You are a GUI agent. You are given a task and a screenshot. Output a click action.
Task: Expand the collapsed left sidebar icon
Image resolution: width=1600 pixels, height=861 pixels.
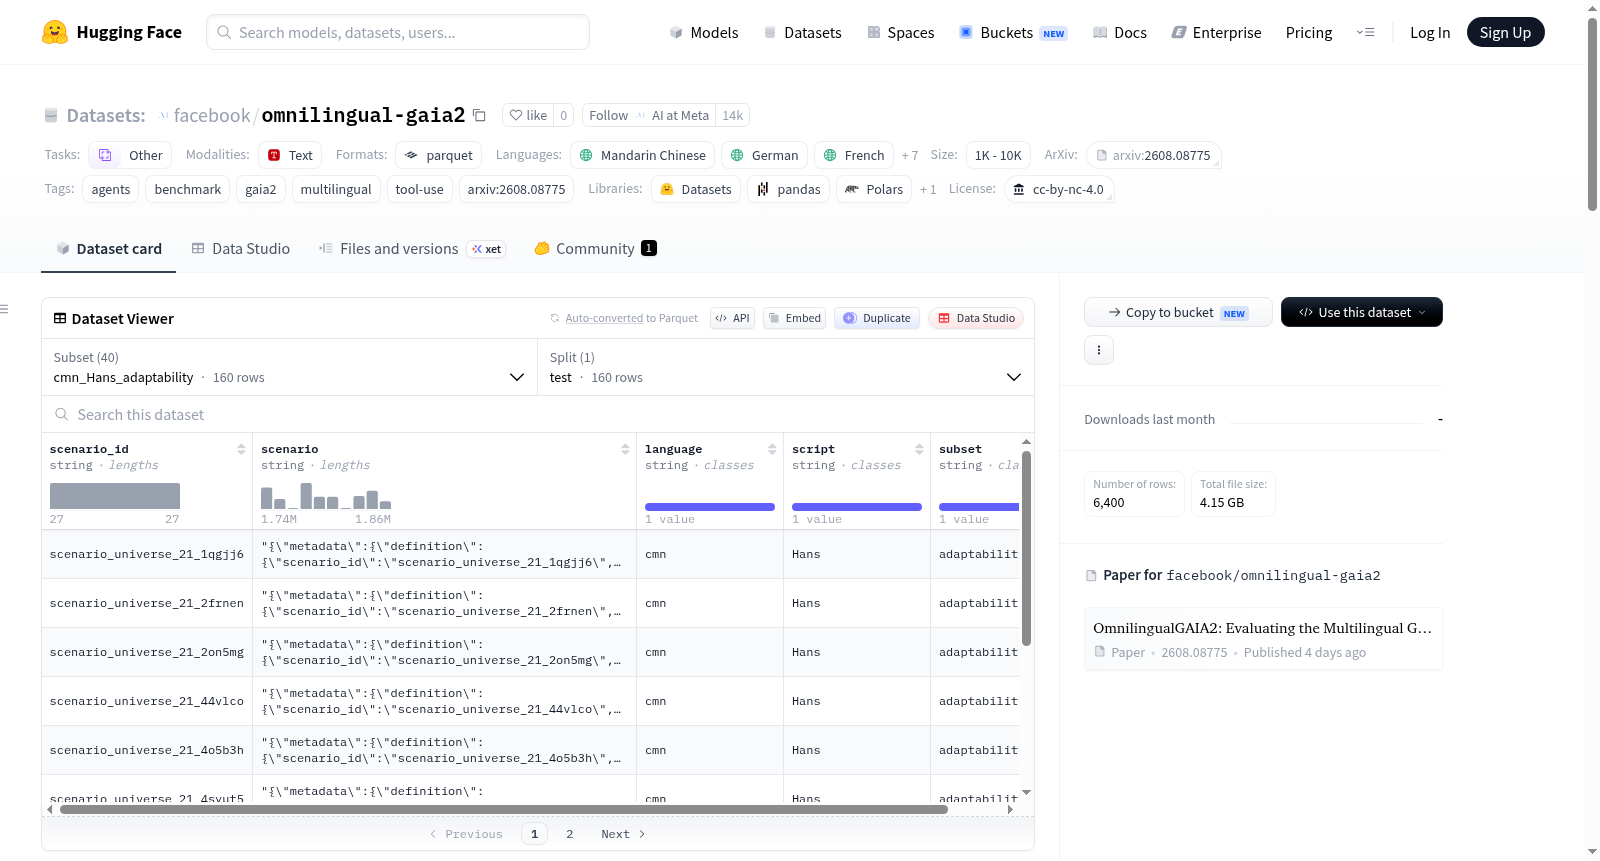4,309
